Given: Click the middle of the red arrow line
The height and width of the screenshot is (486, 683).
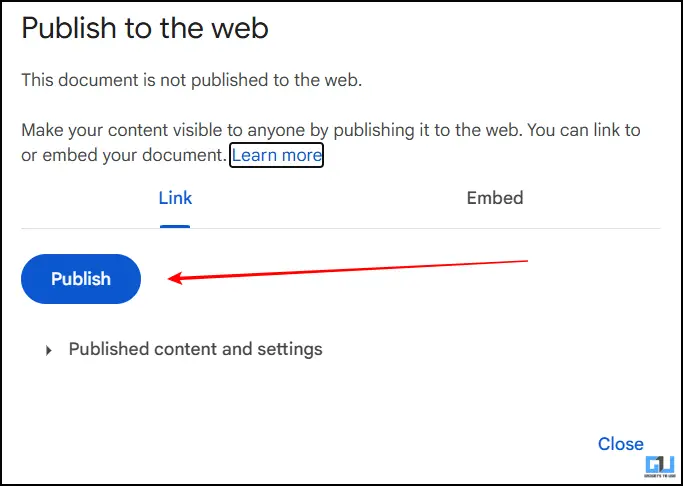Looking at the screenshot, I should [x=350, y=270].
